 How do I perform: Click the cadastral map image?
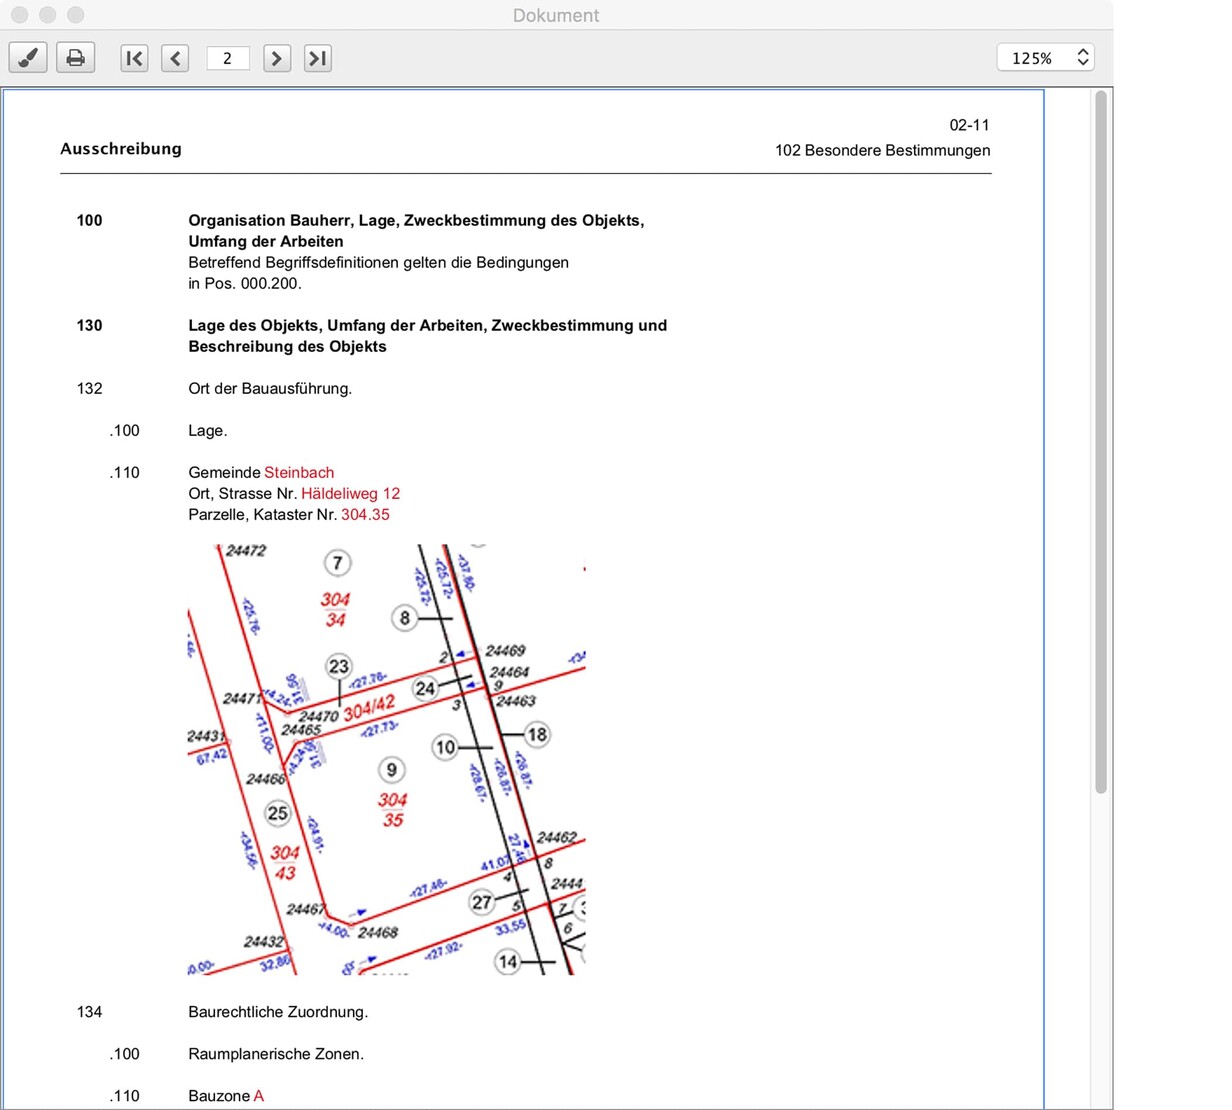[387, 760]
